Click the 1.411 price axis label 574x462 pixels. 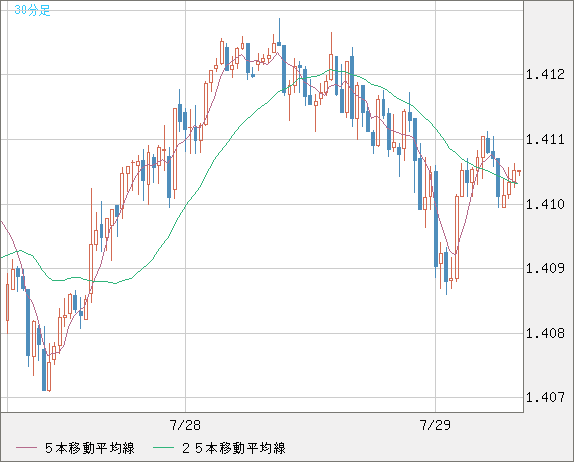545,139
